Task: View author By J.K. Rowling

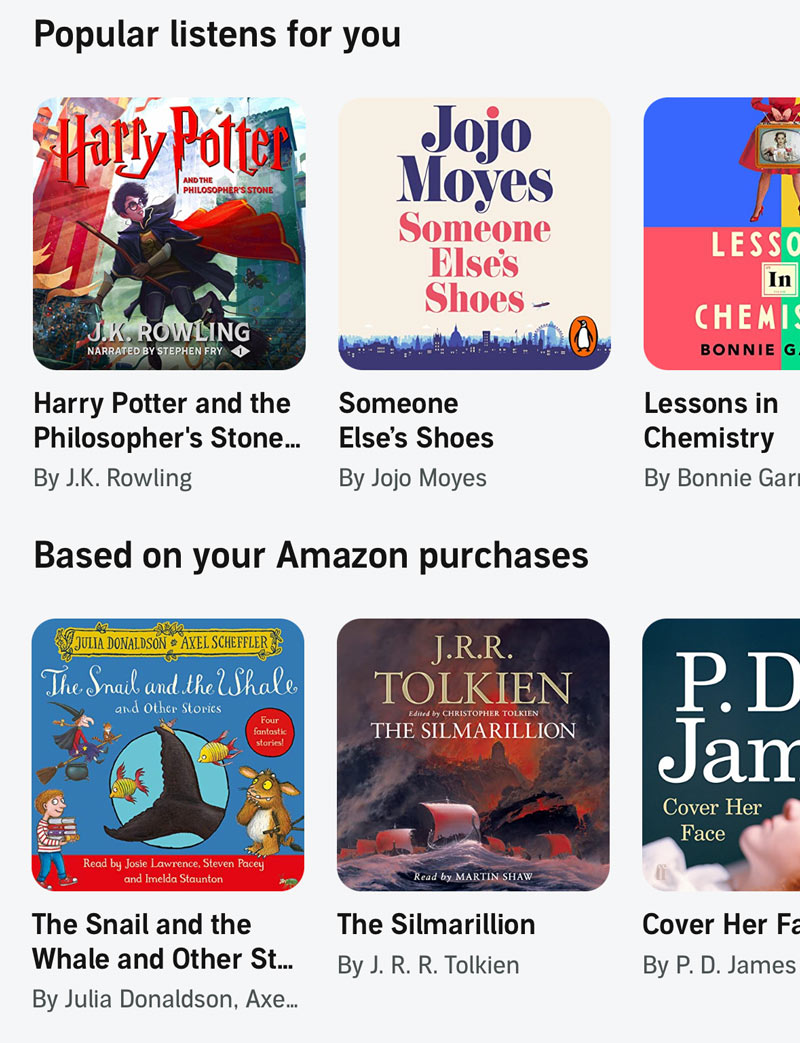Action: (x=113, y=478)
